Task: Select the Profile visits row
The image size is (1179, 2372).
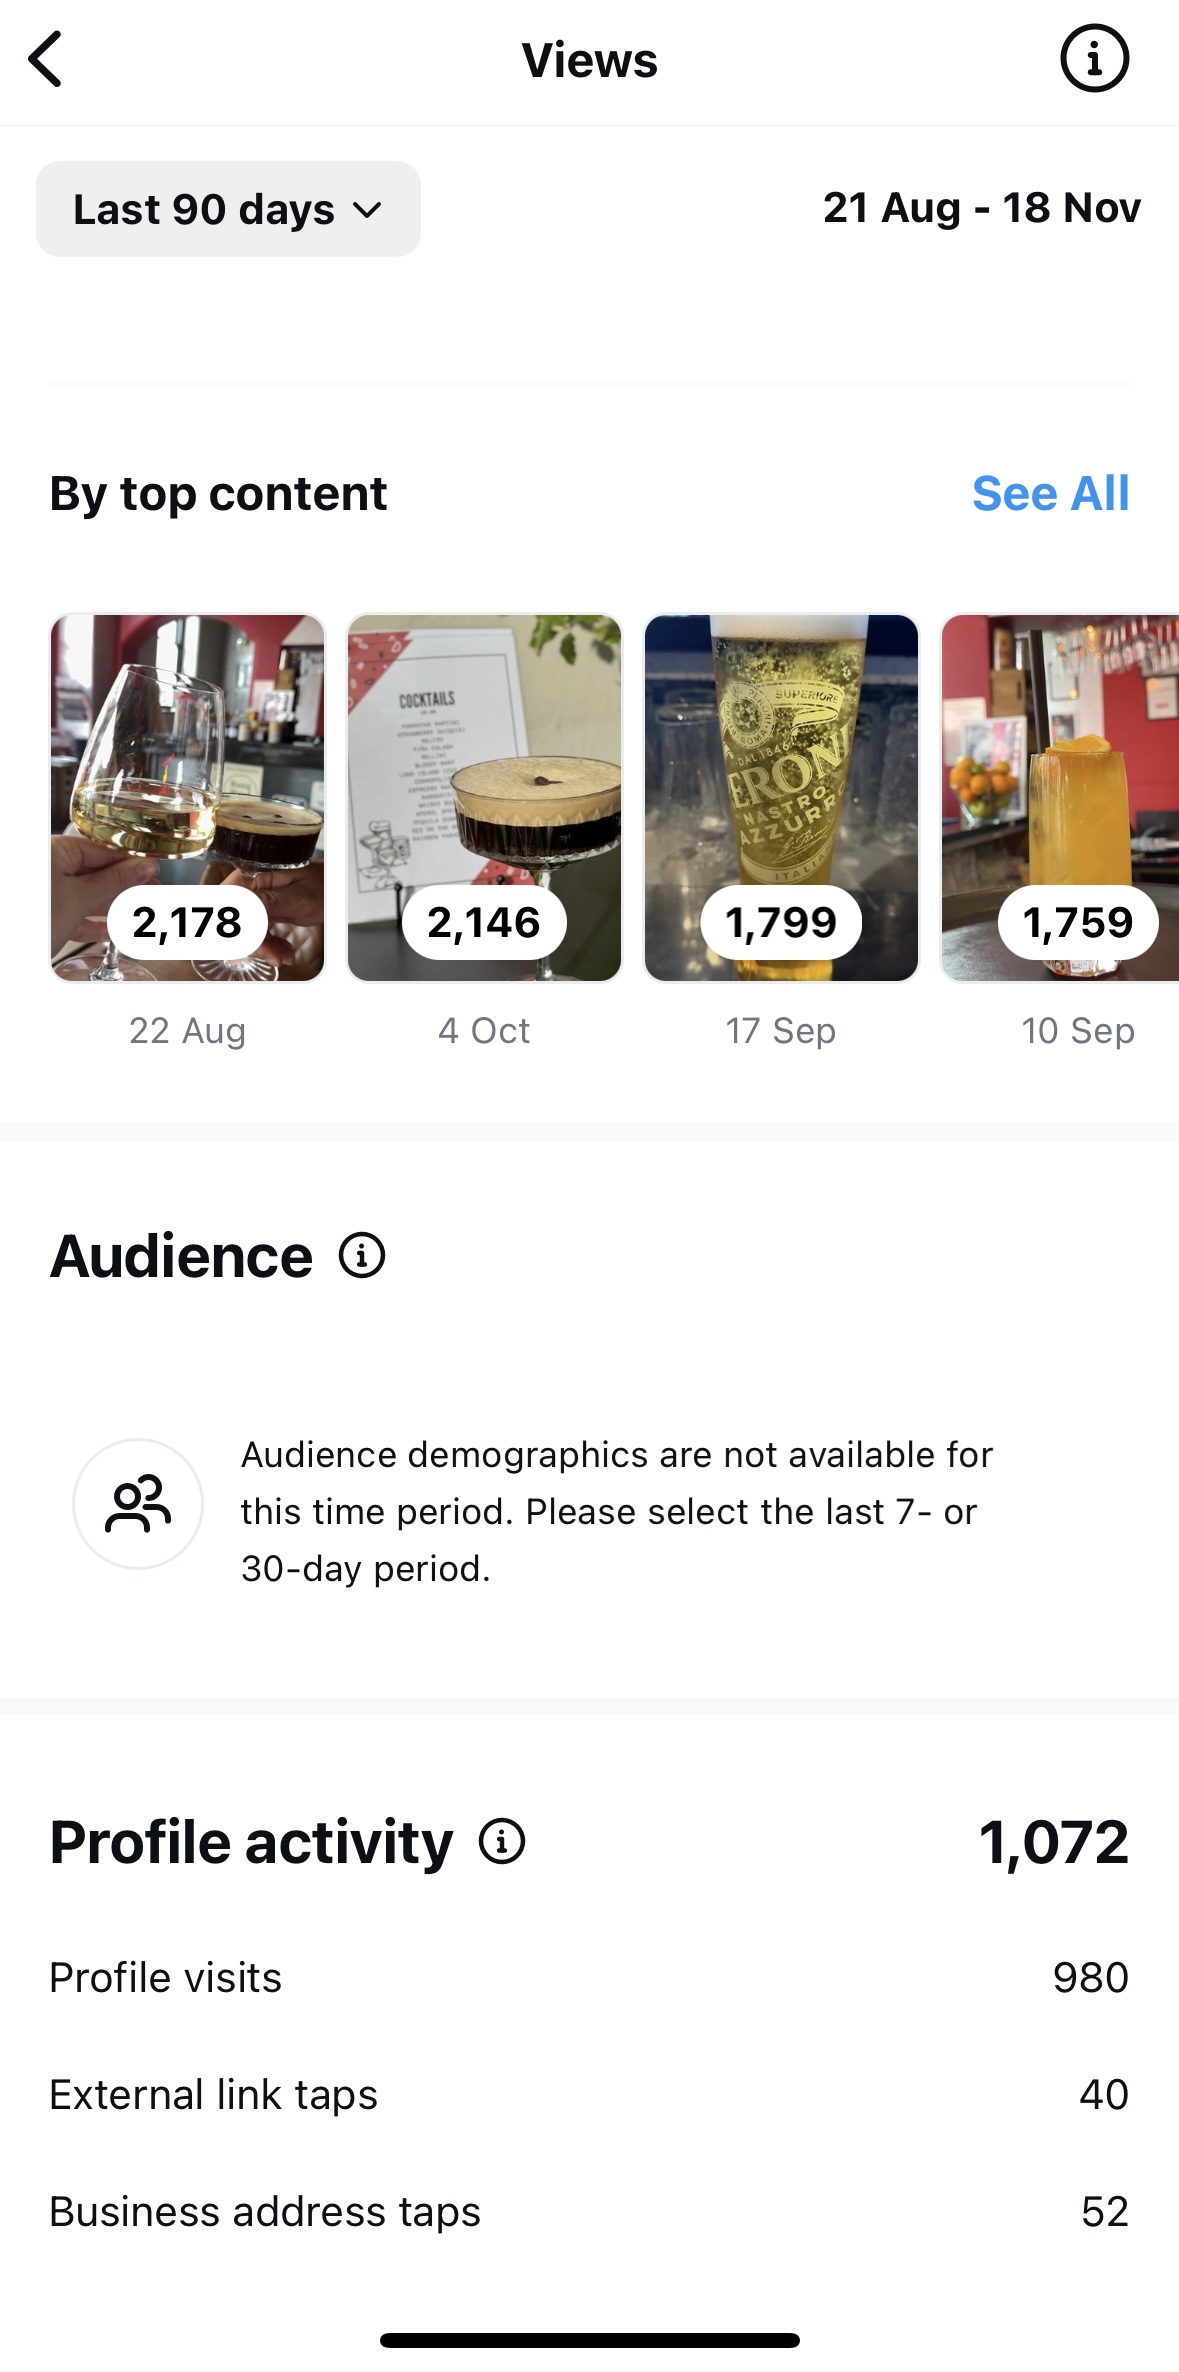Action: pyautogui.click(x=589, y=1978)
